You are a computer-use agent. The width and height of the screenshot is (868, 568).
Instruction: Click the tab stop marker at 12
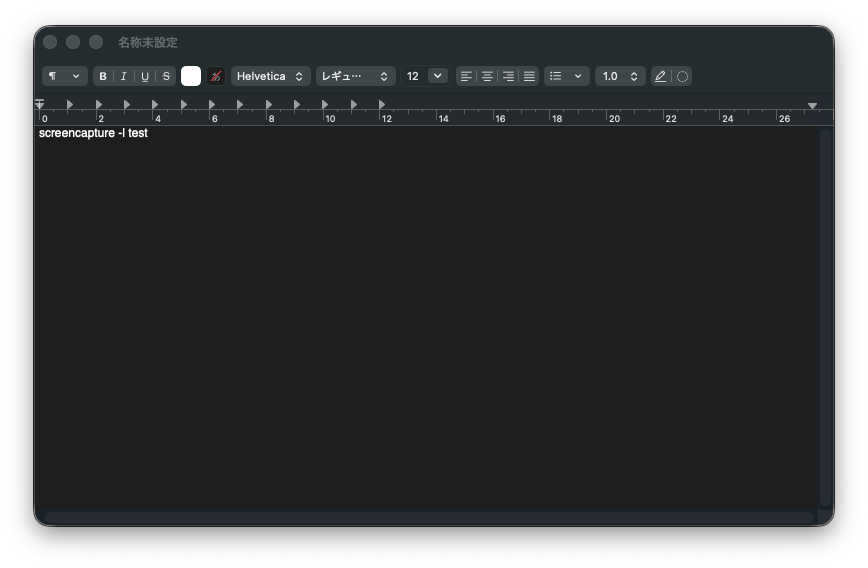tap(382, 104)
